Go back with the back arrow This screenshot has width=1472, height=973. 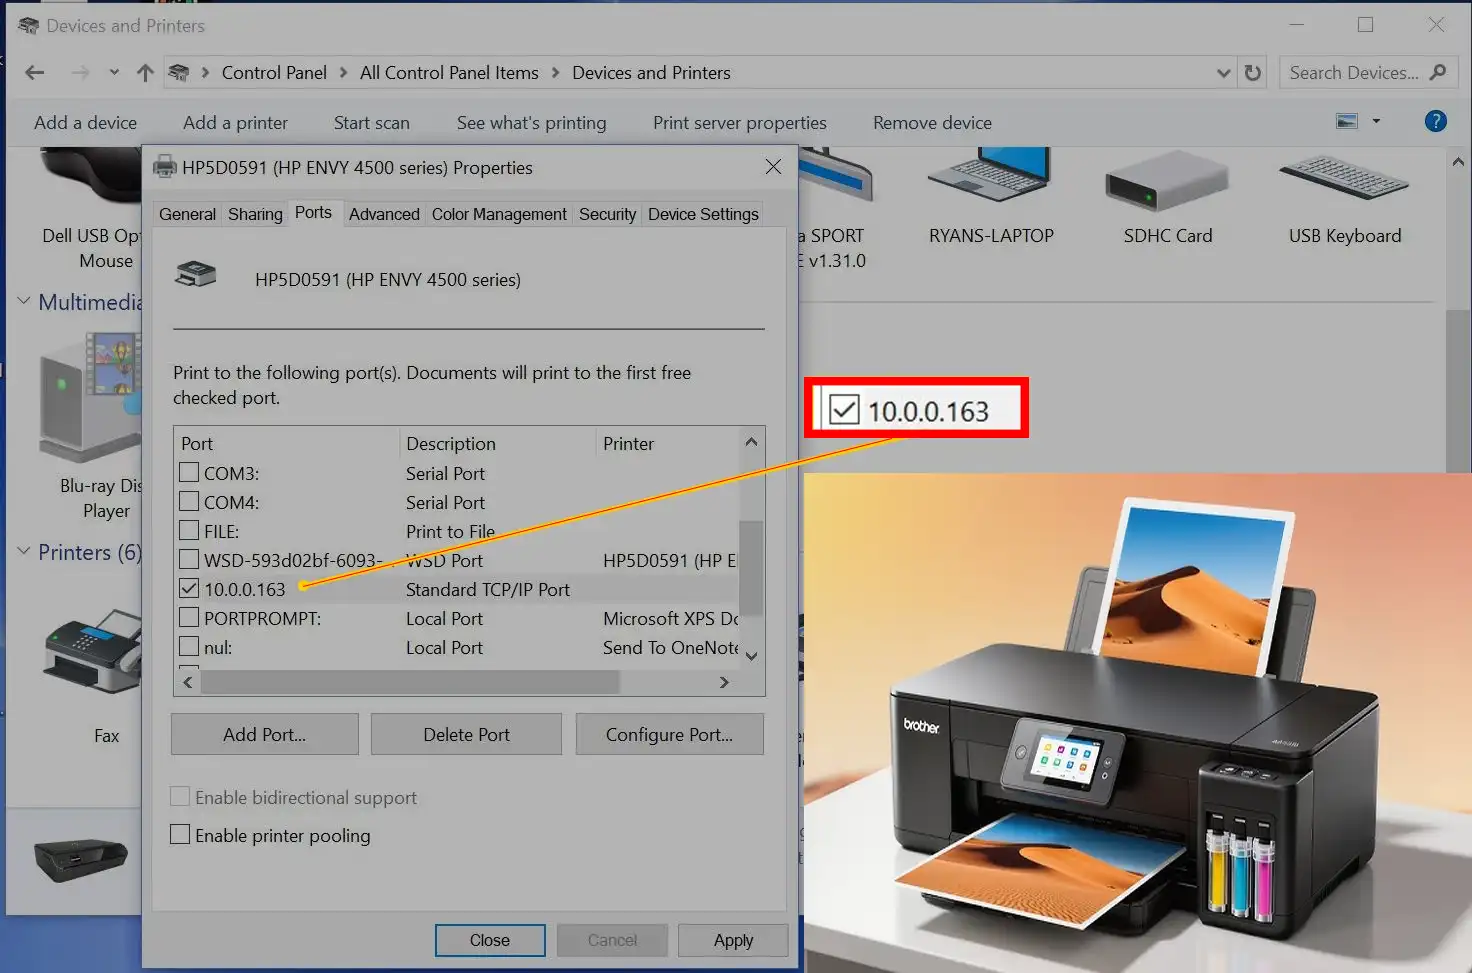[x=35, y=73]
